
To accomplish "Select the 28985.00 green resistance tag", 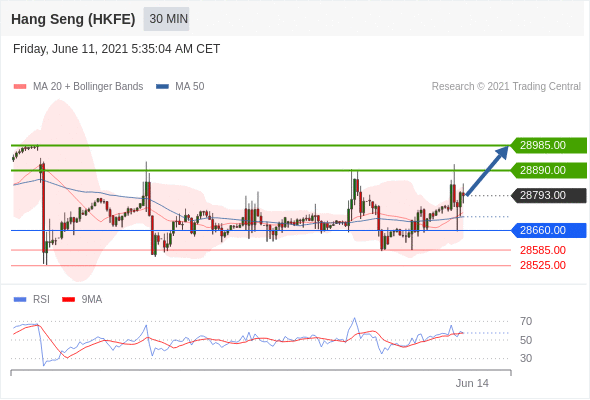I will pyautogui.click(x=549, y=145).
